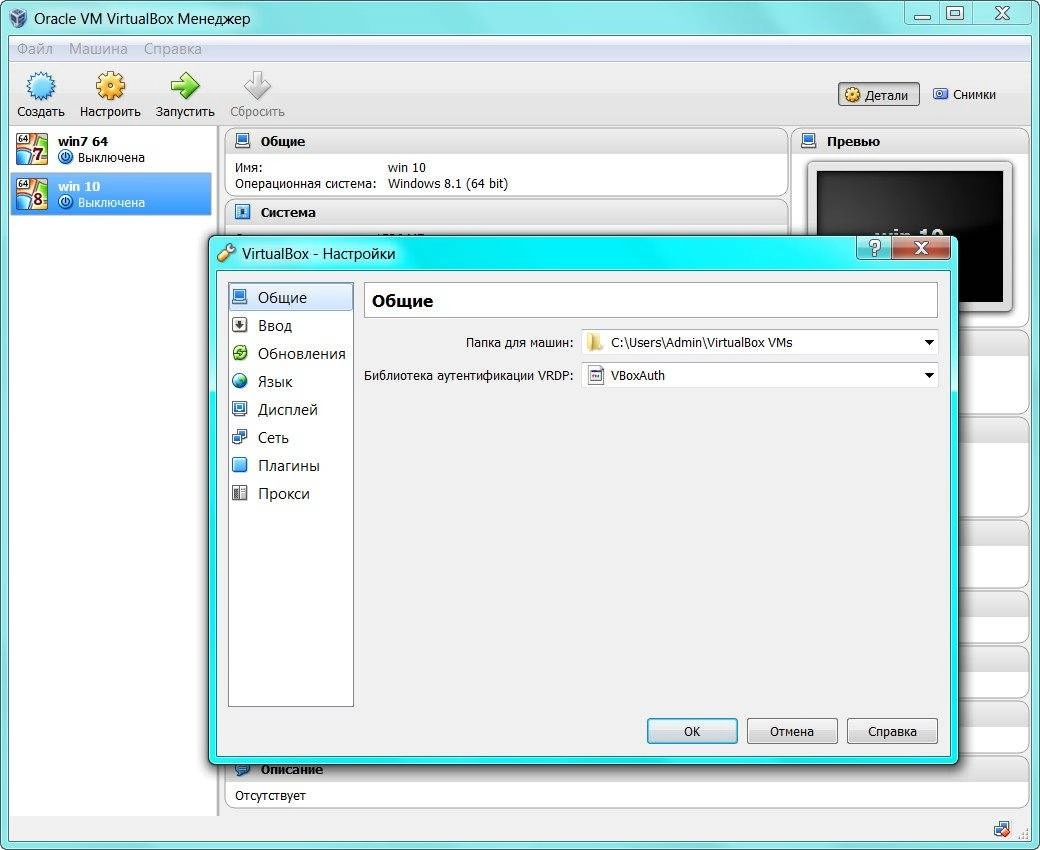This screenshot has width=1040, height=850.
Task: Click the win7 64 Выключена status text
Action: click(x=111, y=158)
